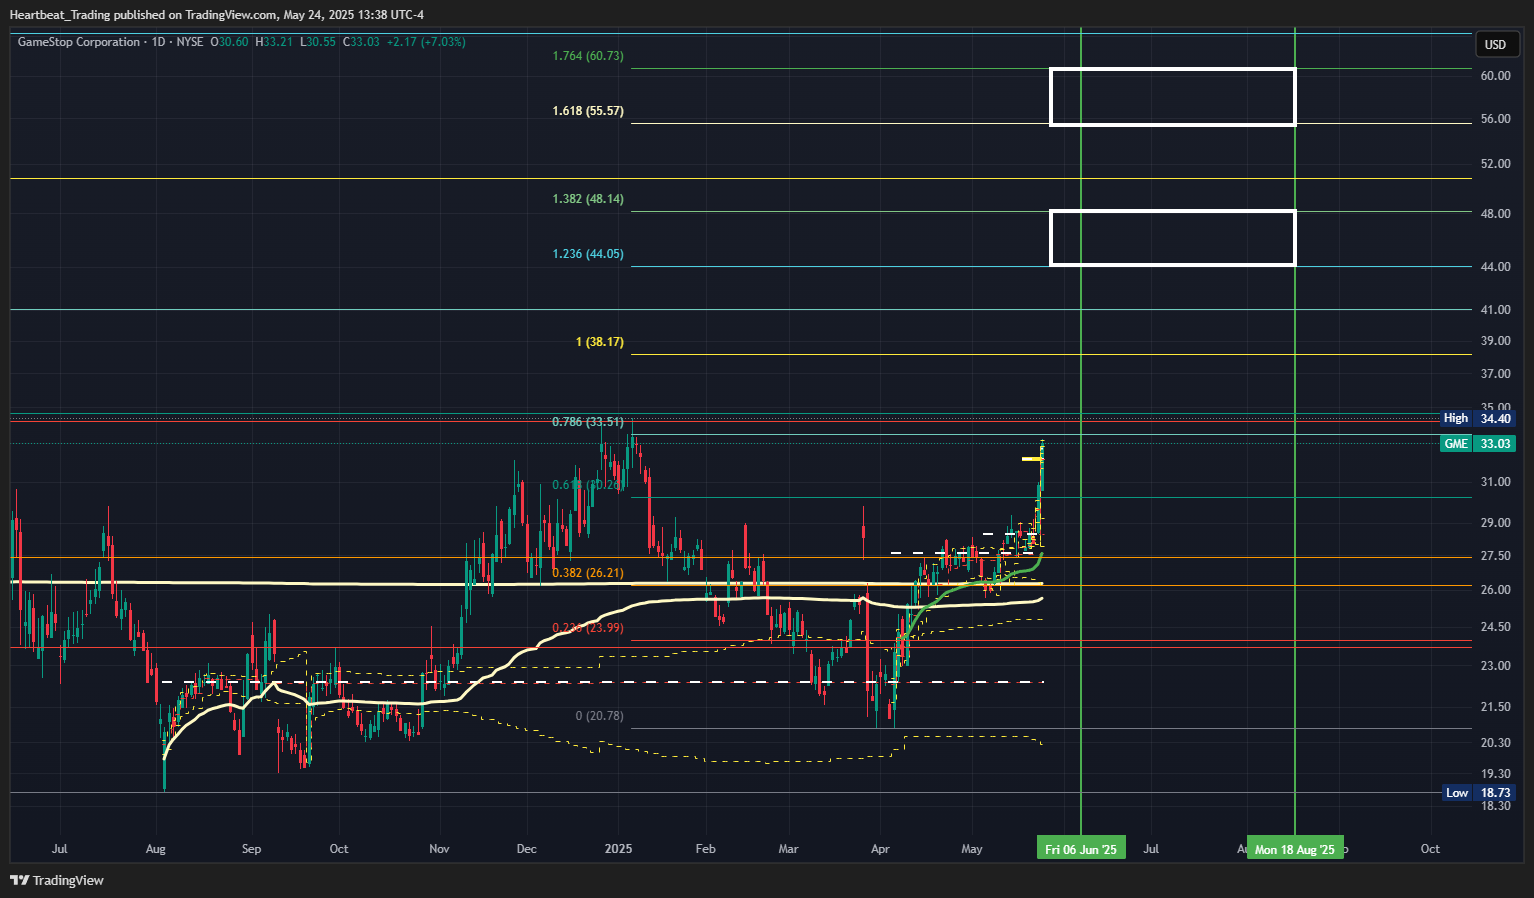The image size is (1534, 898).
Task: Click the 20.30 price axis label
Action: pyautogui.click(x=1496, y=743)
